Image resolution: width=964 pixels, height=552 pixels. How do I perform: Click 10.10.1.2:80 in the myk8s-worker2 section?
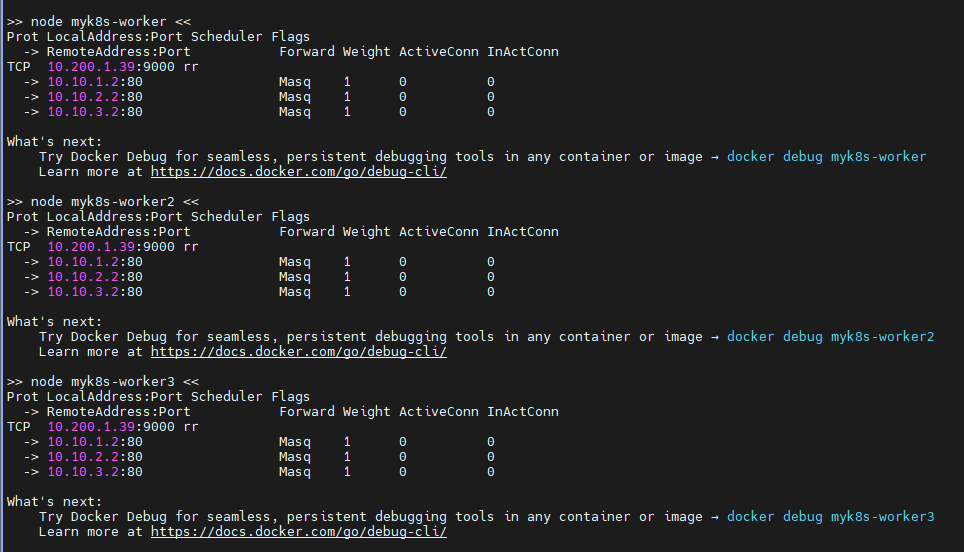(x=95, y=262)
